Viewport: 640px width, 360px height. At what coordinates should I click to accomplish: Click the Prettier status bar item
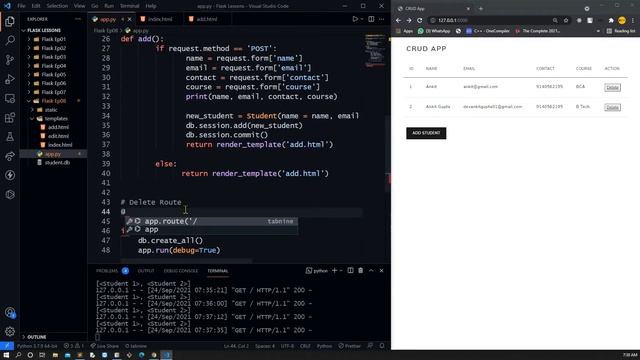click(x=350, y=346)
